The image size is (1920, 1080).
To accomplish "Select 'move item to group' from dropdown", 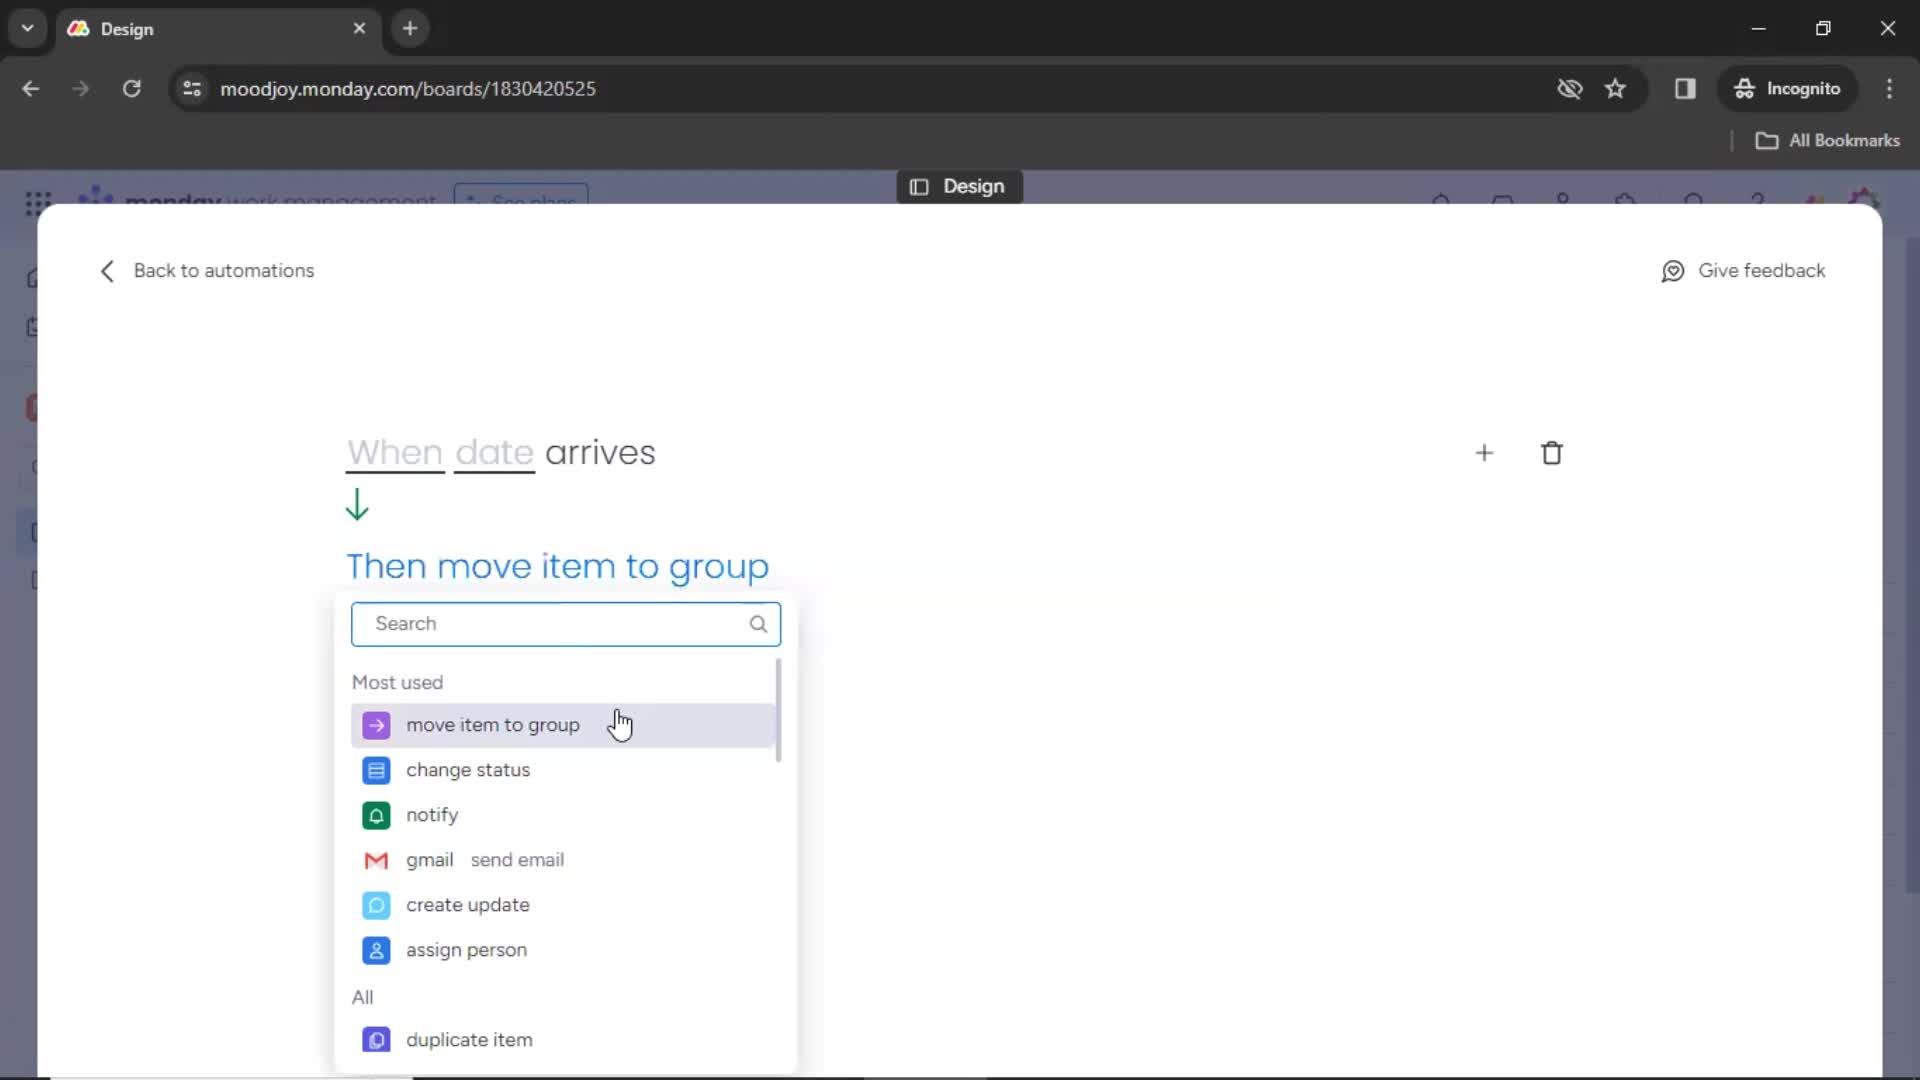I will coord(493,724).
